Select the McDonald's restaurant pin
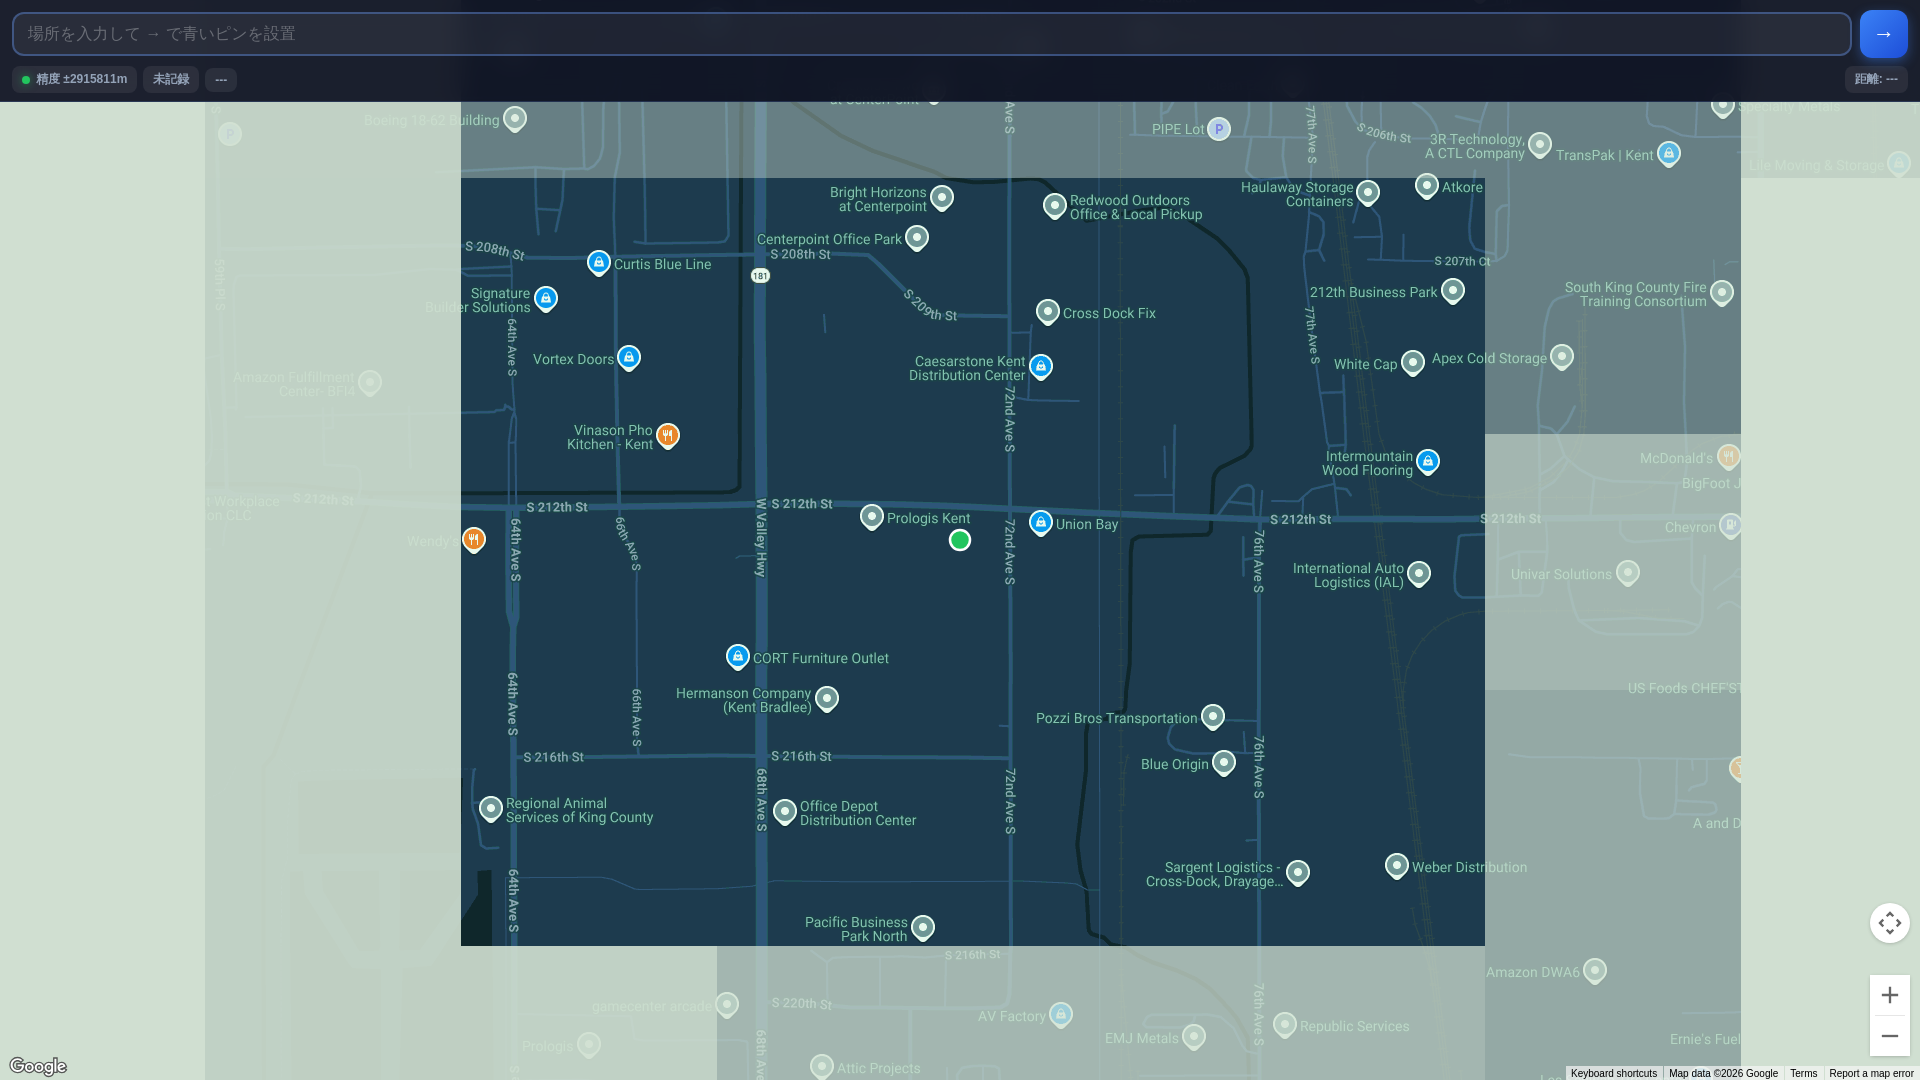This screenshot has height=1080, width=1920. pyautogui.click(x=1728, y=456)
